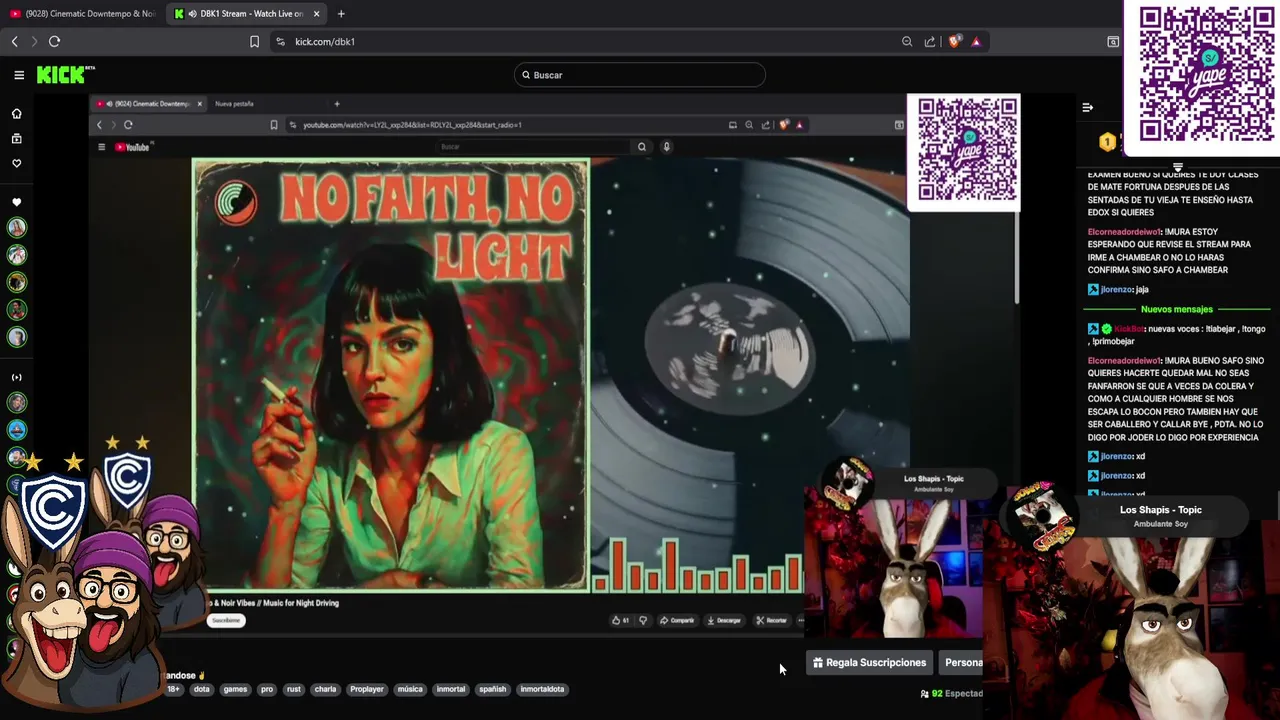Click the 18+ mature content tag
The image size is (1280, 720).
point(174,689)
